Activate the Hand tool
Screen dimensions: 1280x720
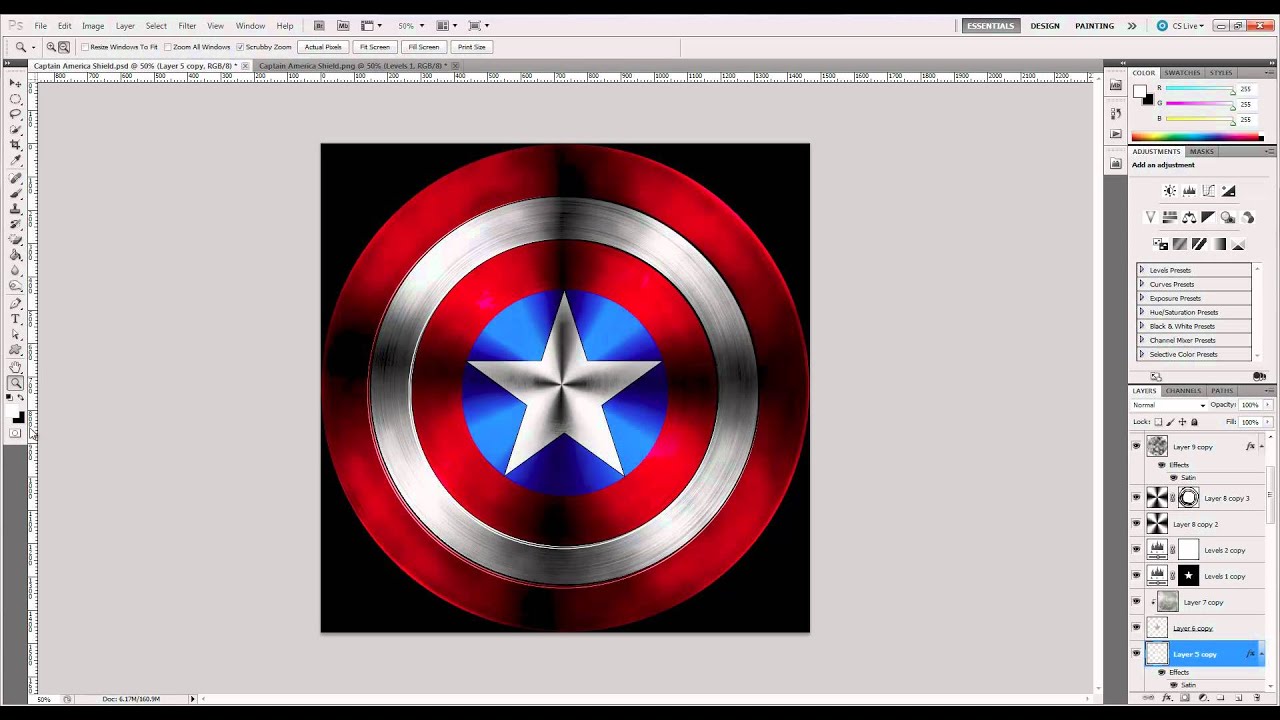coord(16,367)
